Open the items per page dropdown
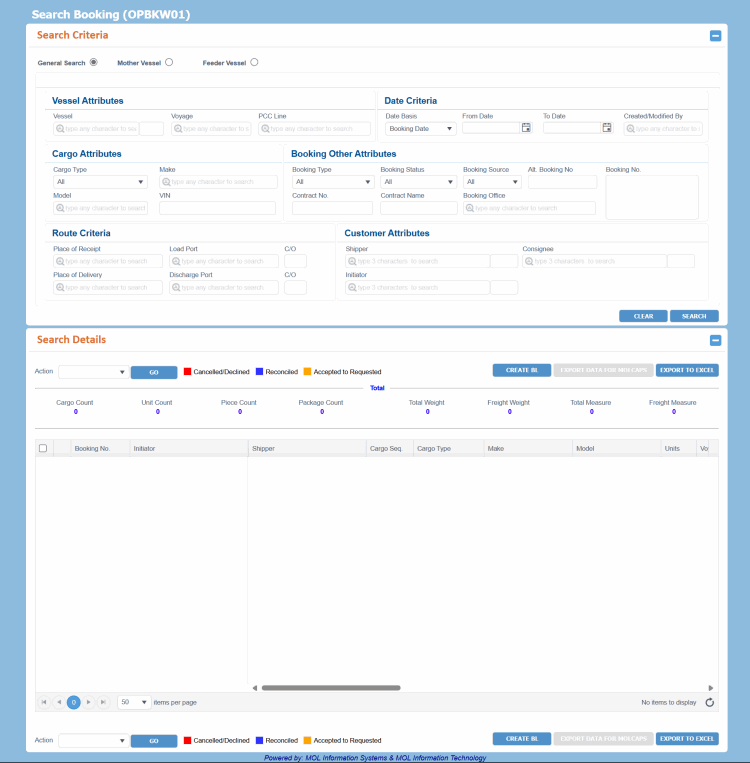The width and height of the screenshot is (750, 763). (x=135, y=703)
